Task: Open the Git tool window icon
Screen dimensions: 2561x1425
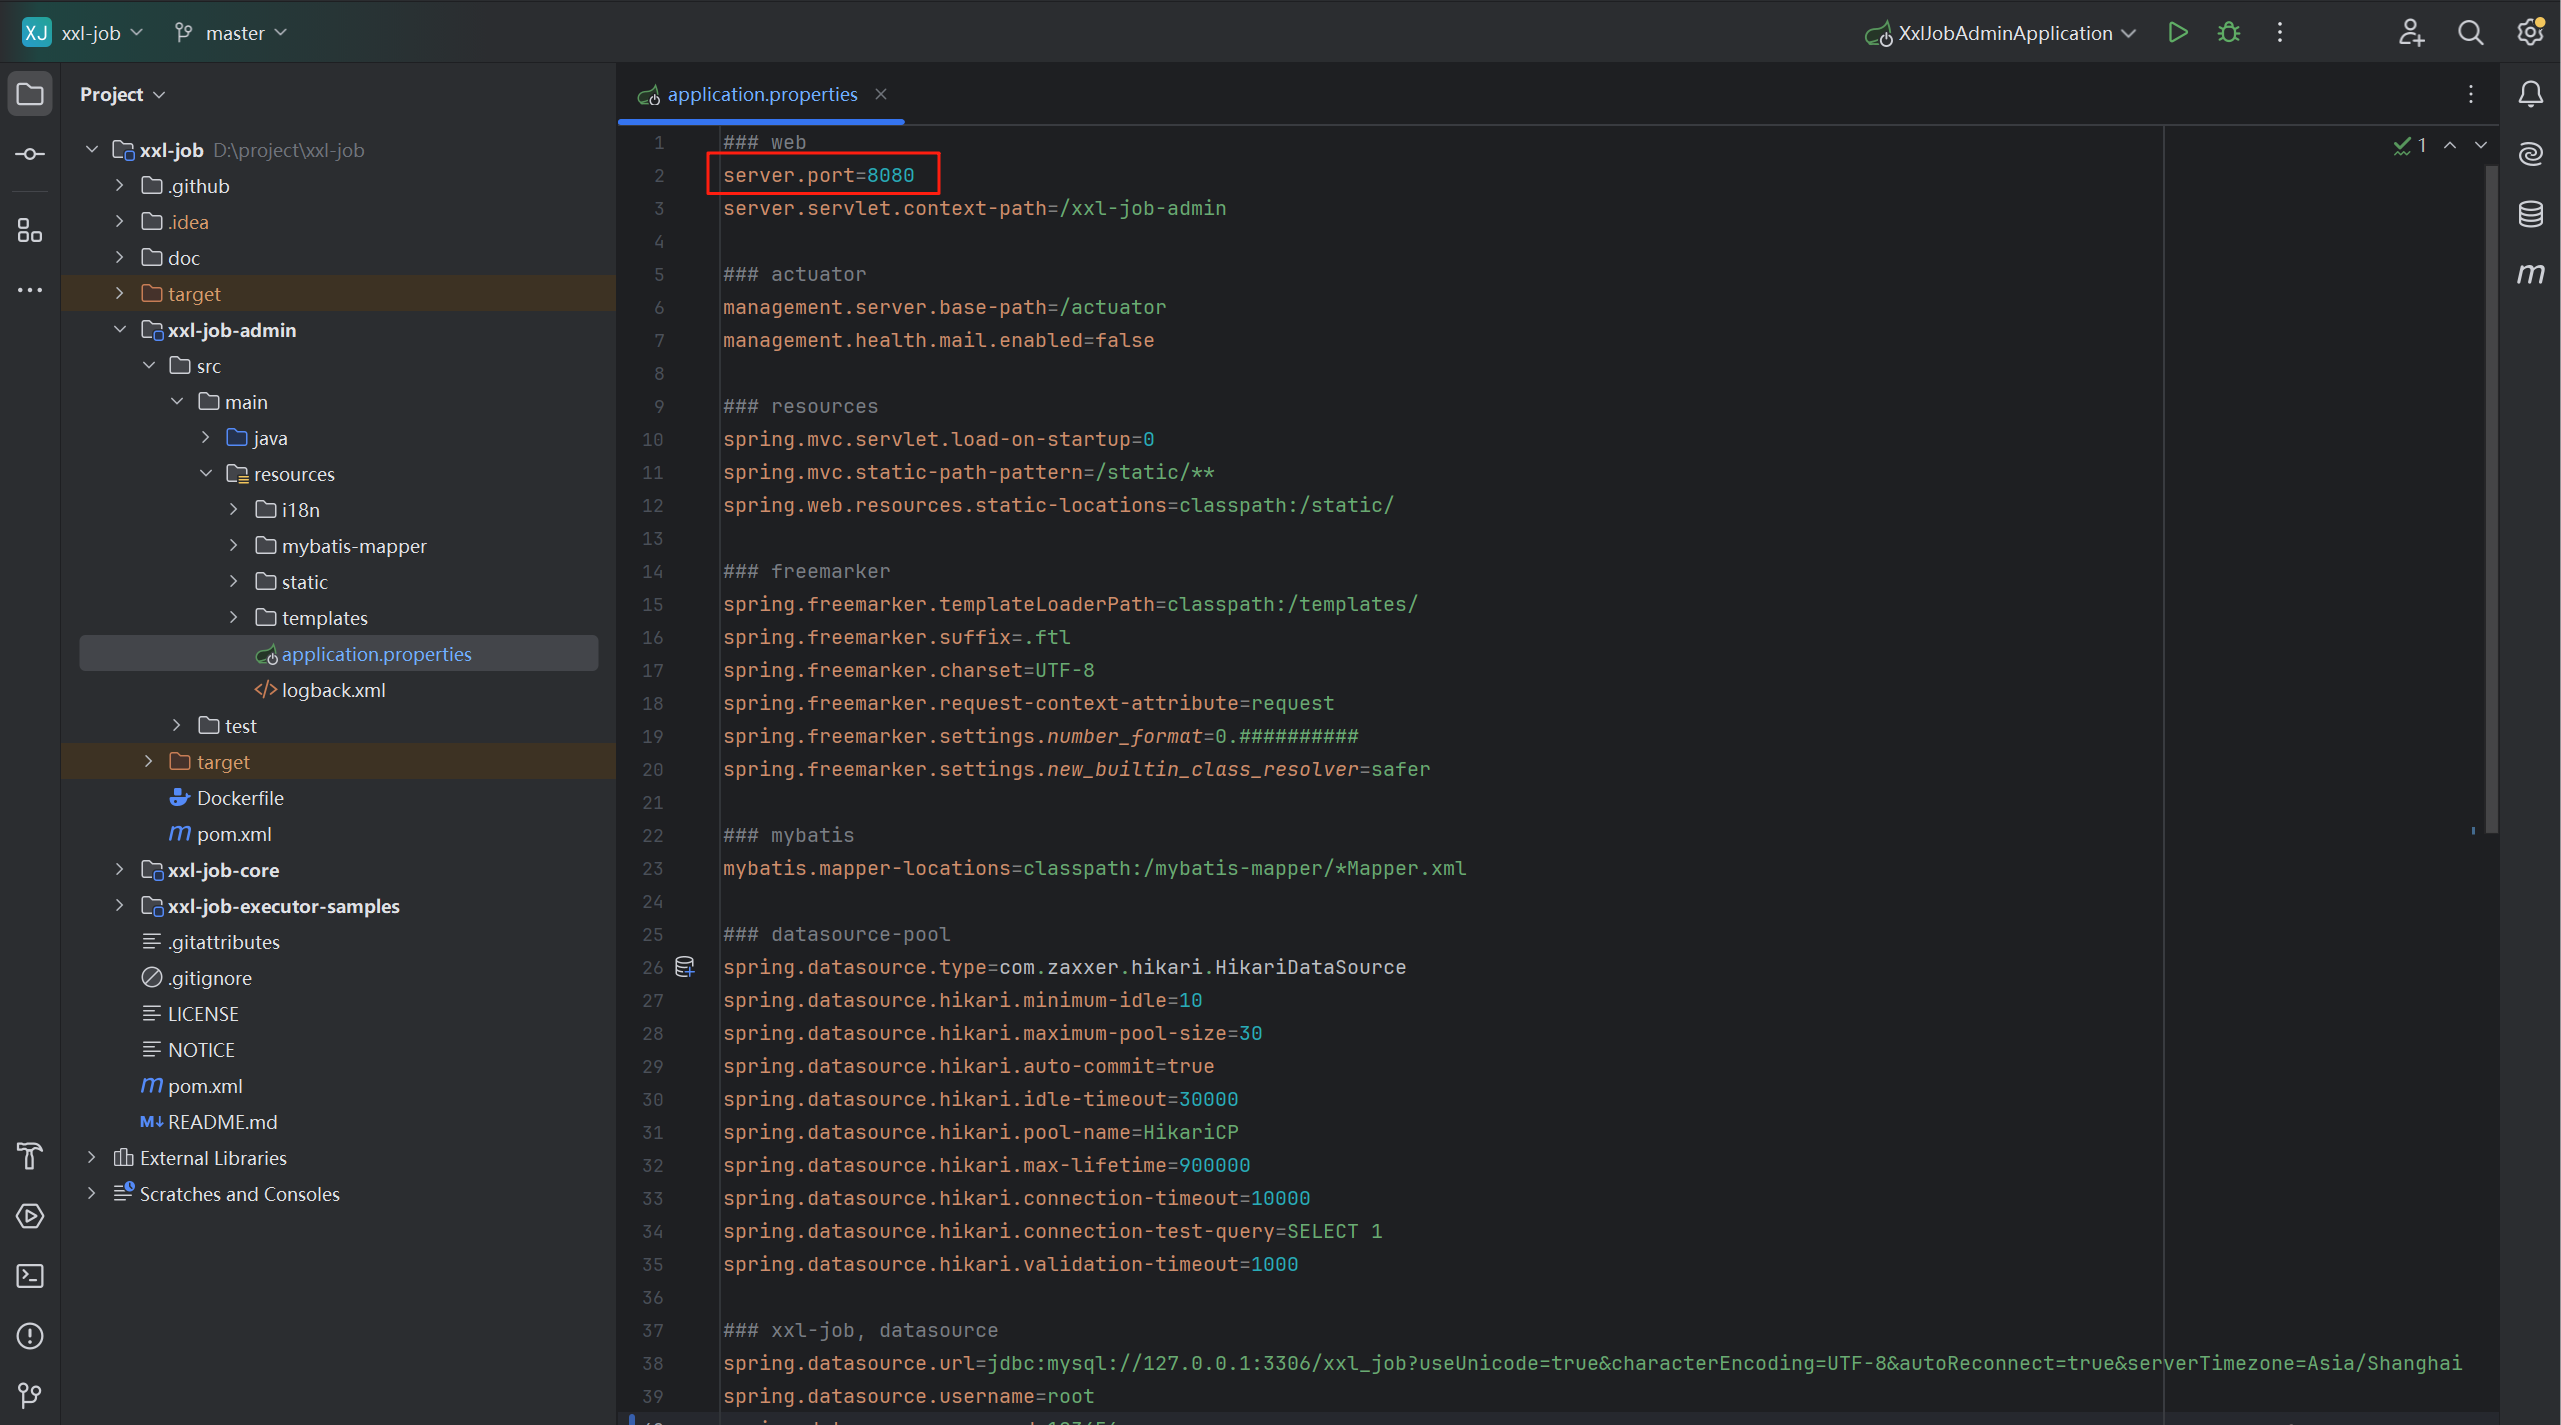Action: [x=30, y=1395]
